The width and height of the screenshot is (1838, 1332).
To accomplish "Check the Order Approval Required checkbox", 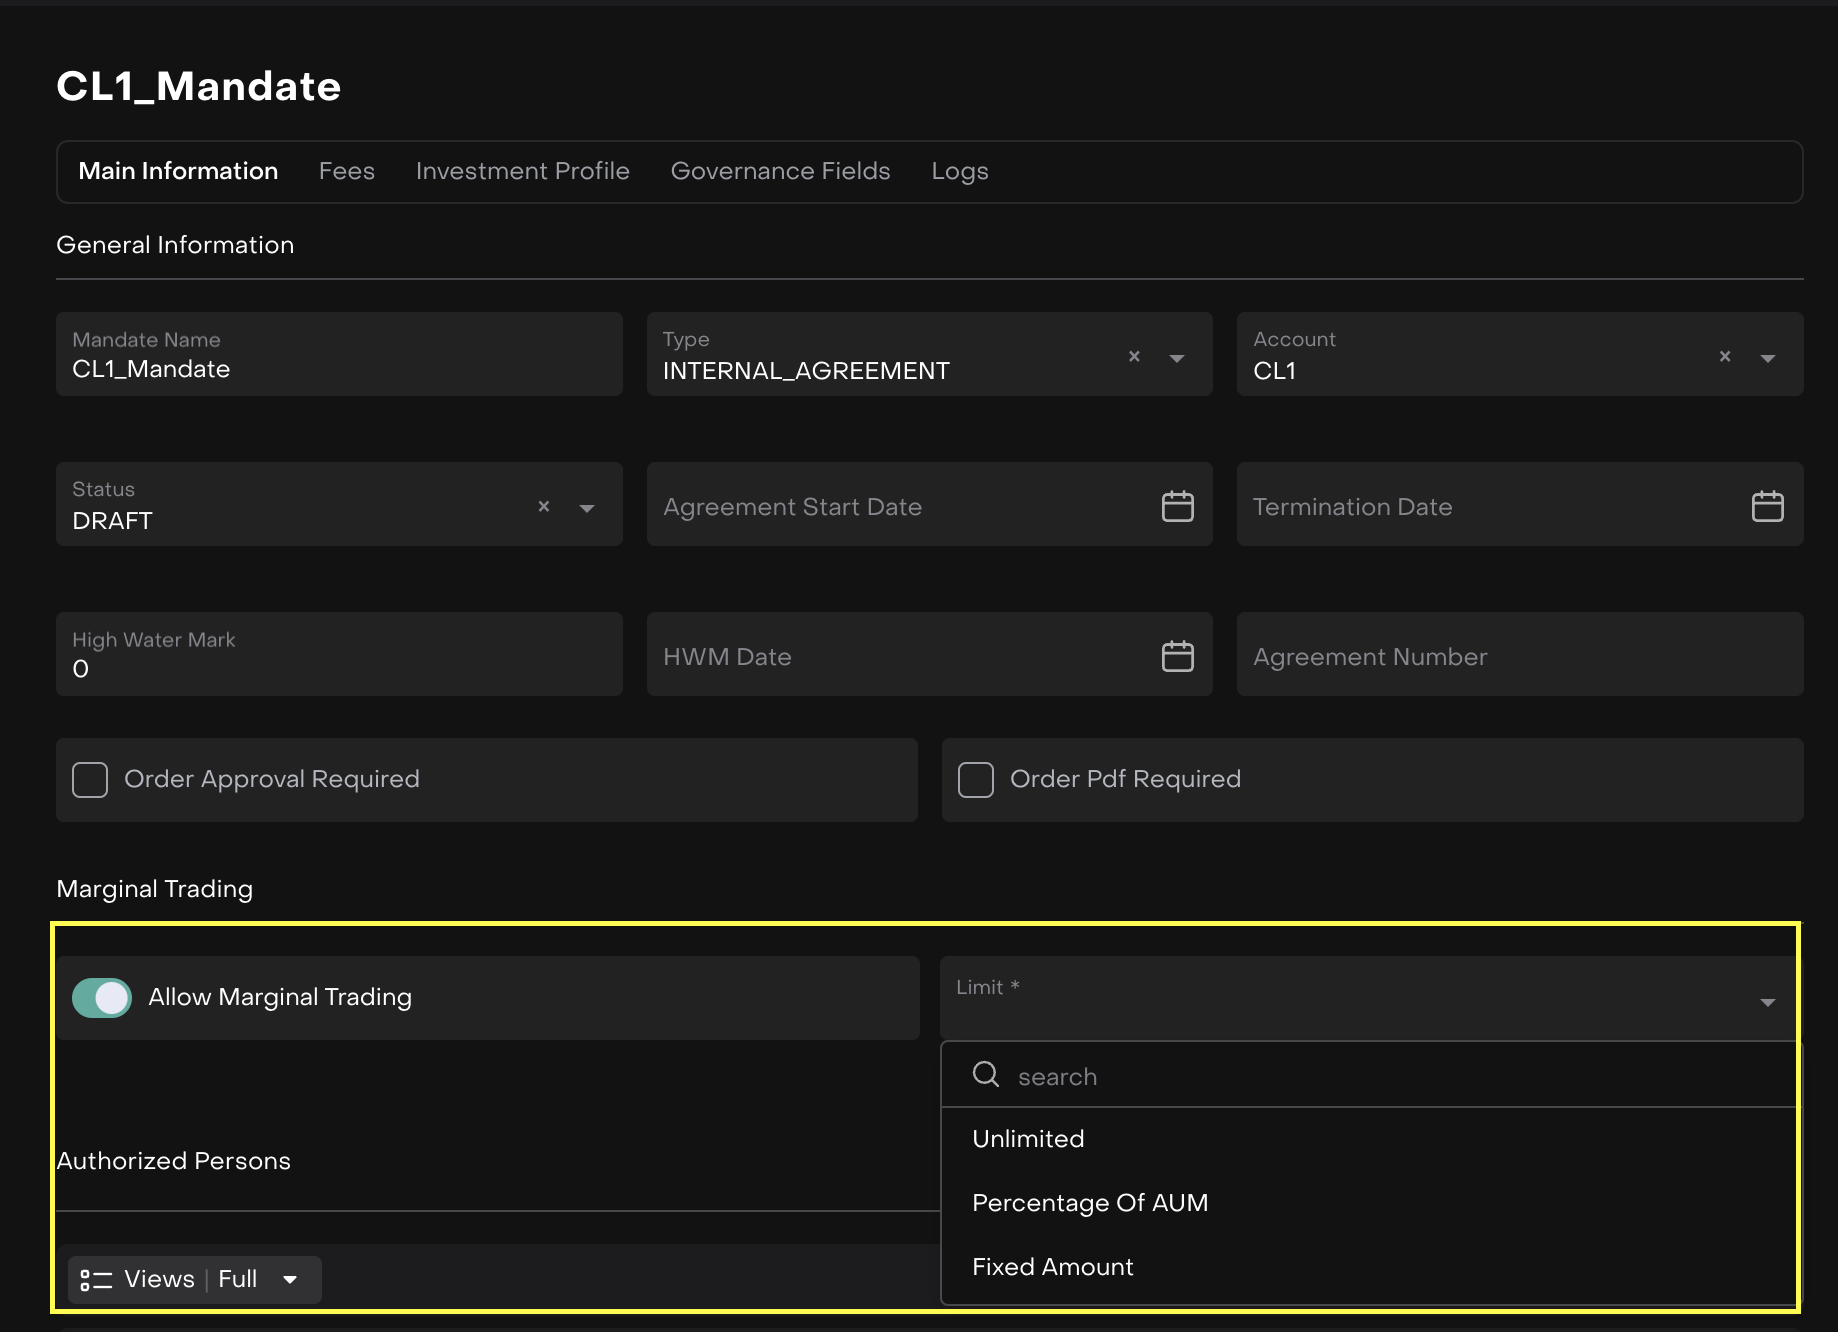I will coord(90,780).
